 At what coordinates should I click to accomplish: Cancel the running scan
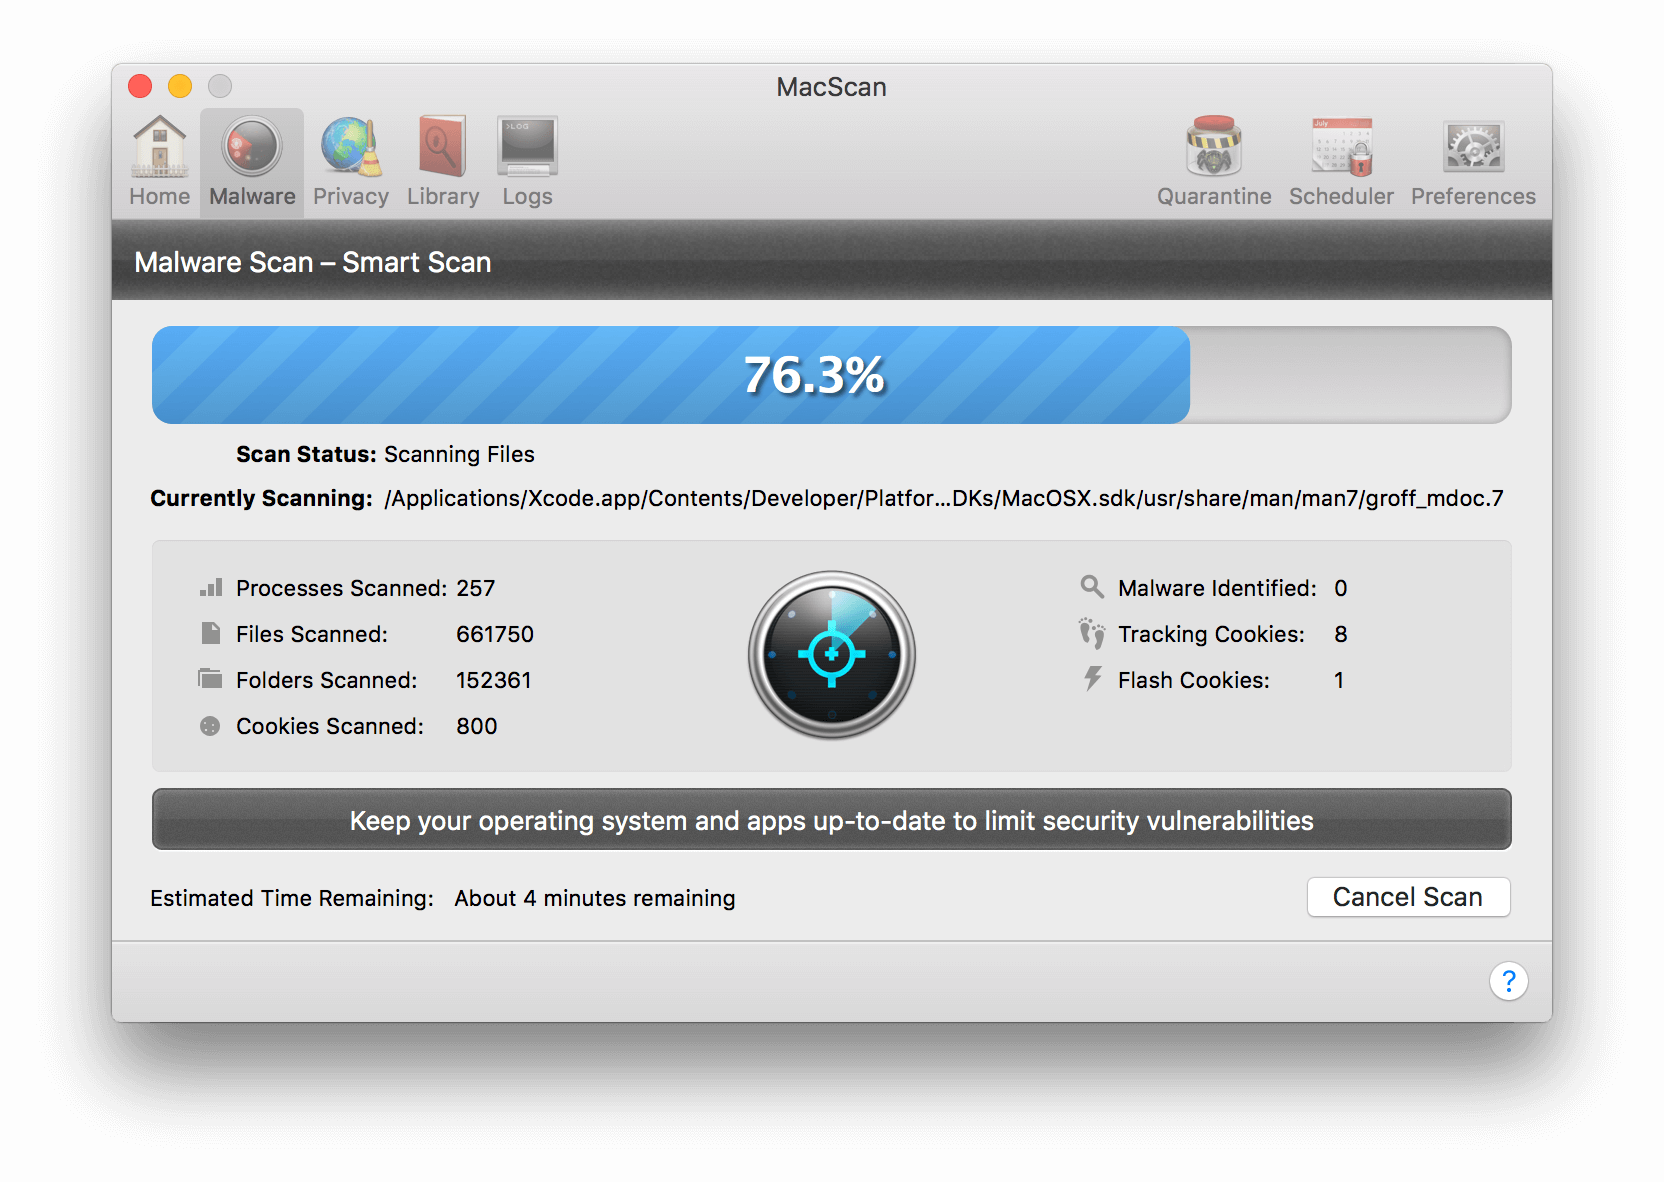[x=1408, y=897]
